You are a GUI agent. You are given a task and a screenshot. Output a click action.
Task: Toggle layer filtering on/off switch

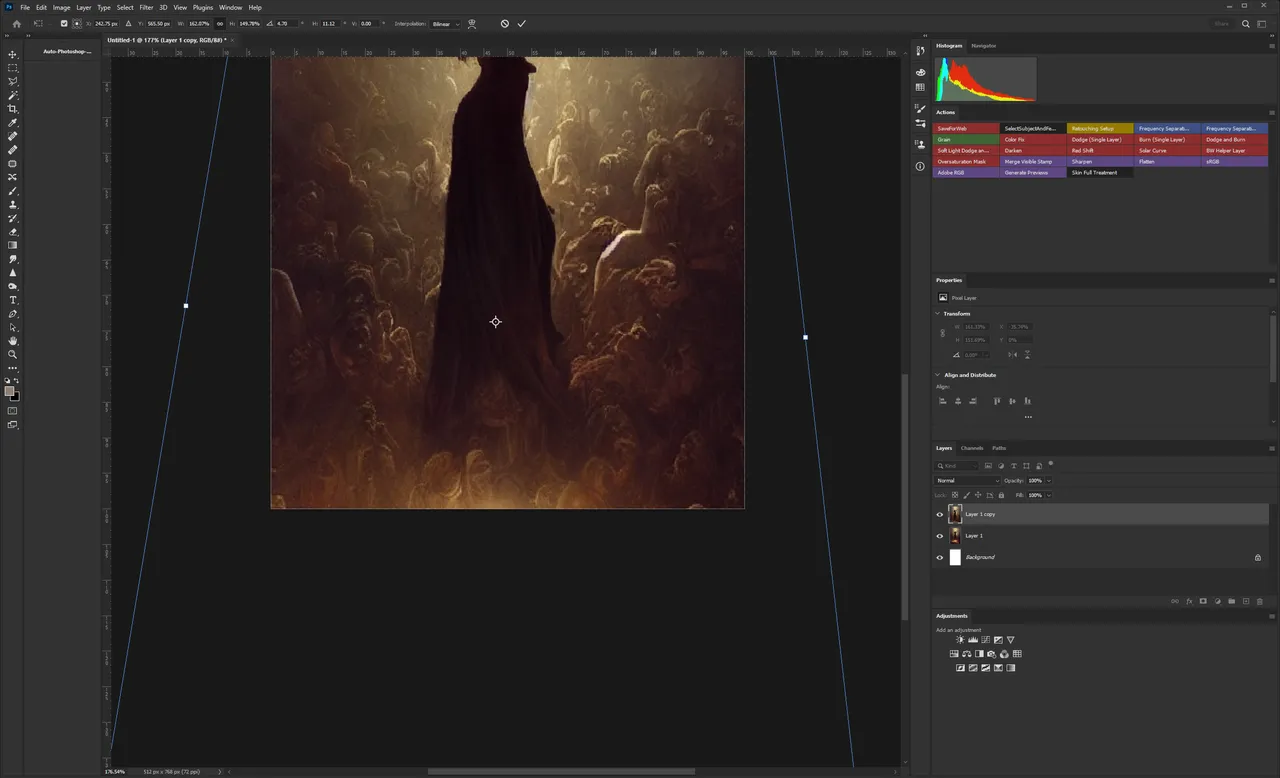[1051, 464]
